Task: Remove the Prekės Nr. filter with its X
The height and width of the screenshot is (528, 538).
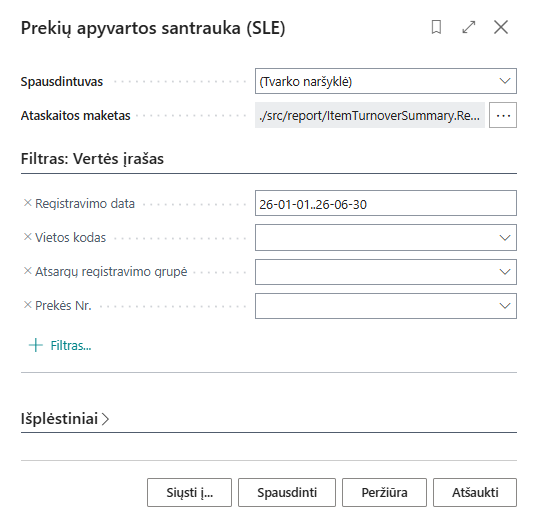Action: (x=27, y=305)
